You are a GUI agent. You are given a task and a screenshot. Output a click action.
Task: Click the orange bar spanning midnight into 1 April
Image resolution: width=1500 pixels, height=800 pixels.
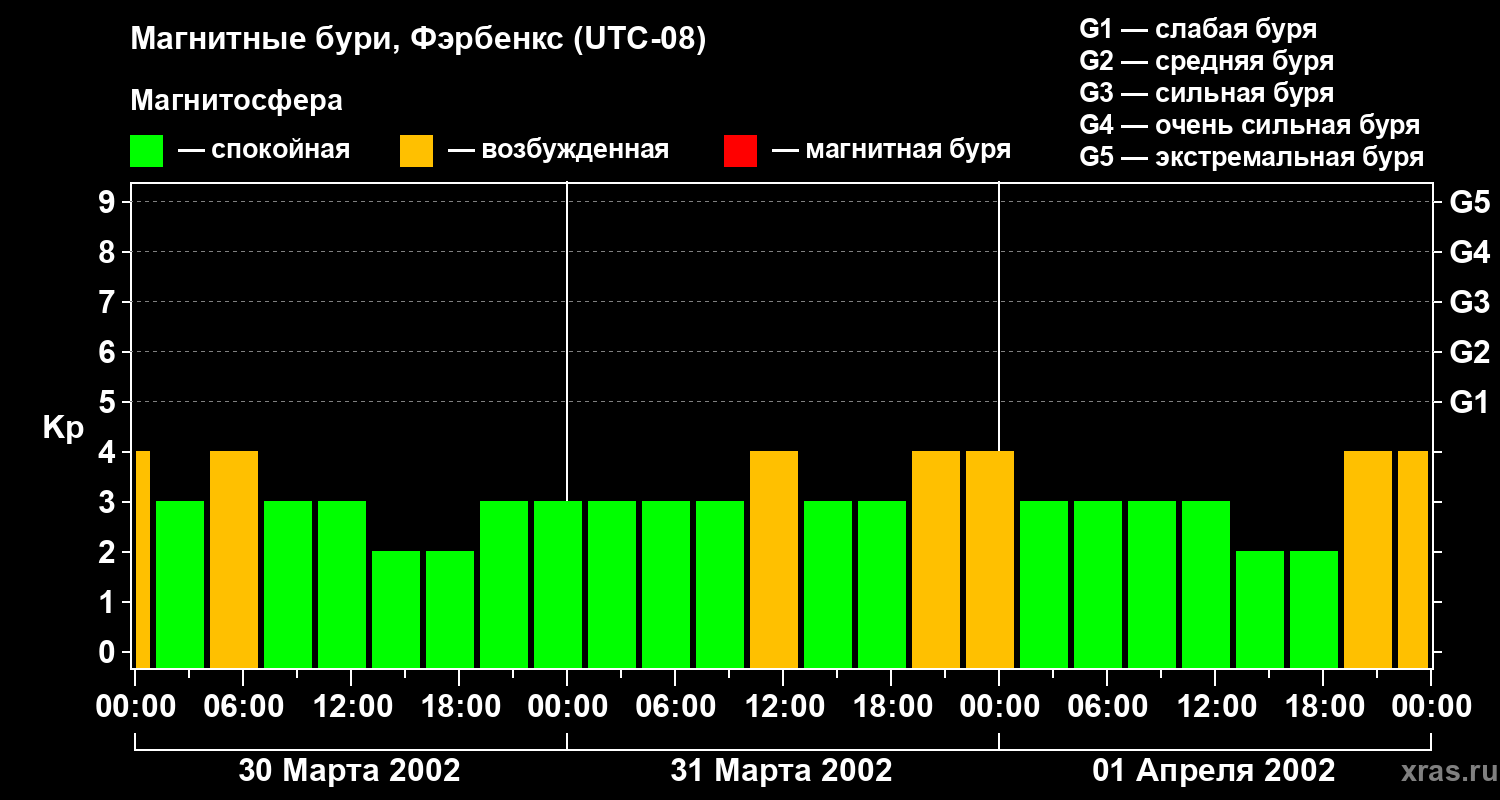[990, 559]
